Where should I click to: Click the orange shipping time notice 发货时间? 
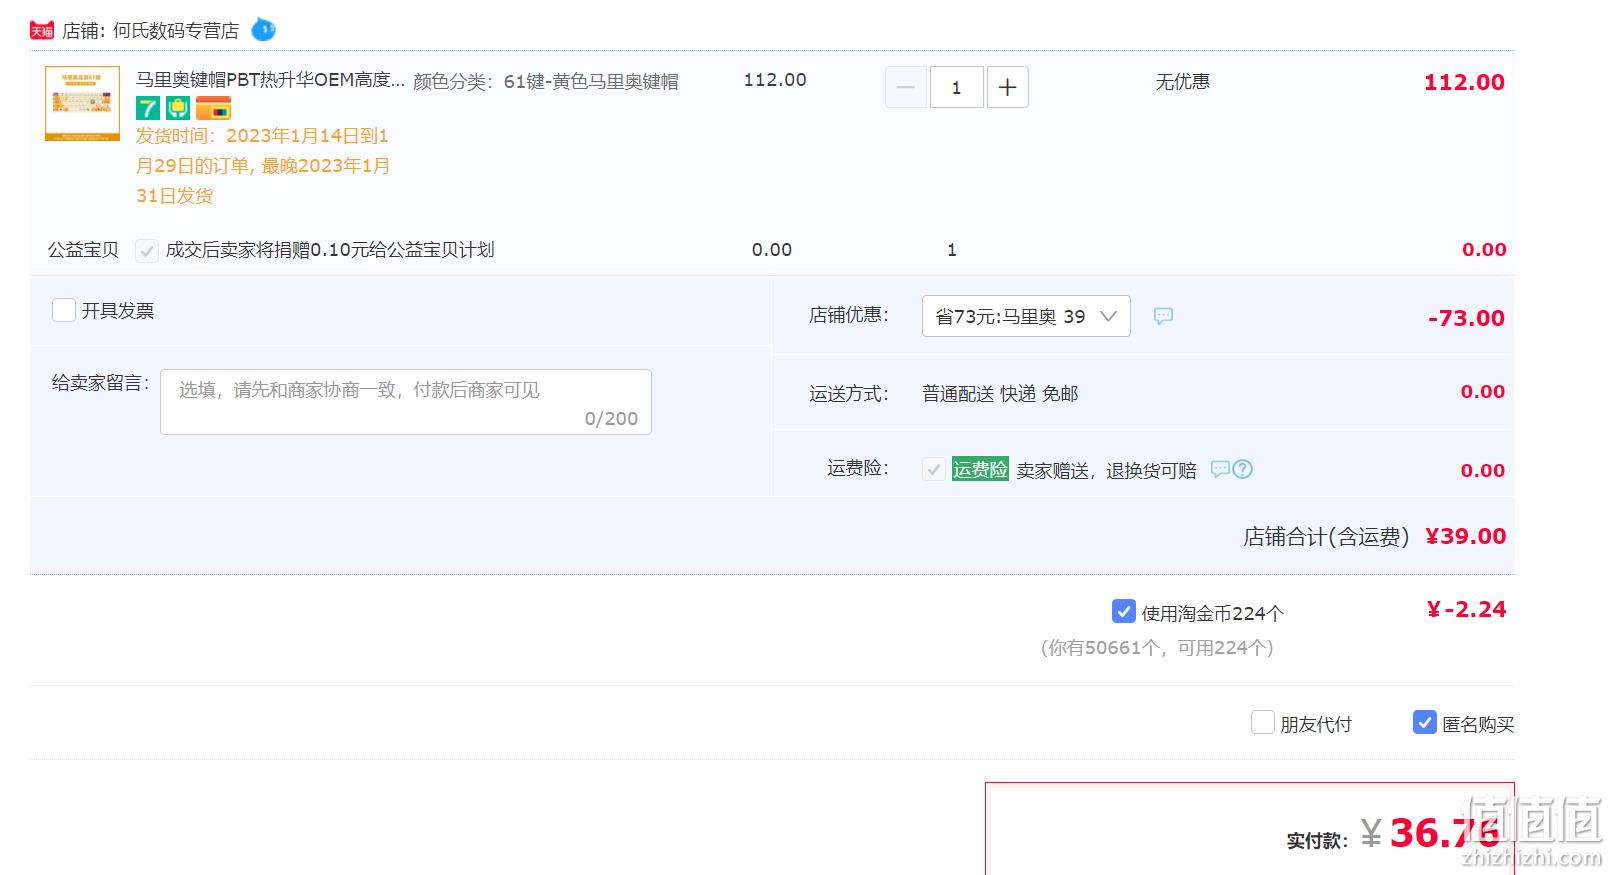coord(263,166)
